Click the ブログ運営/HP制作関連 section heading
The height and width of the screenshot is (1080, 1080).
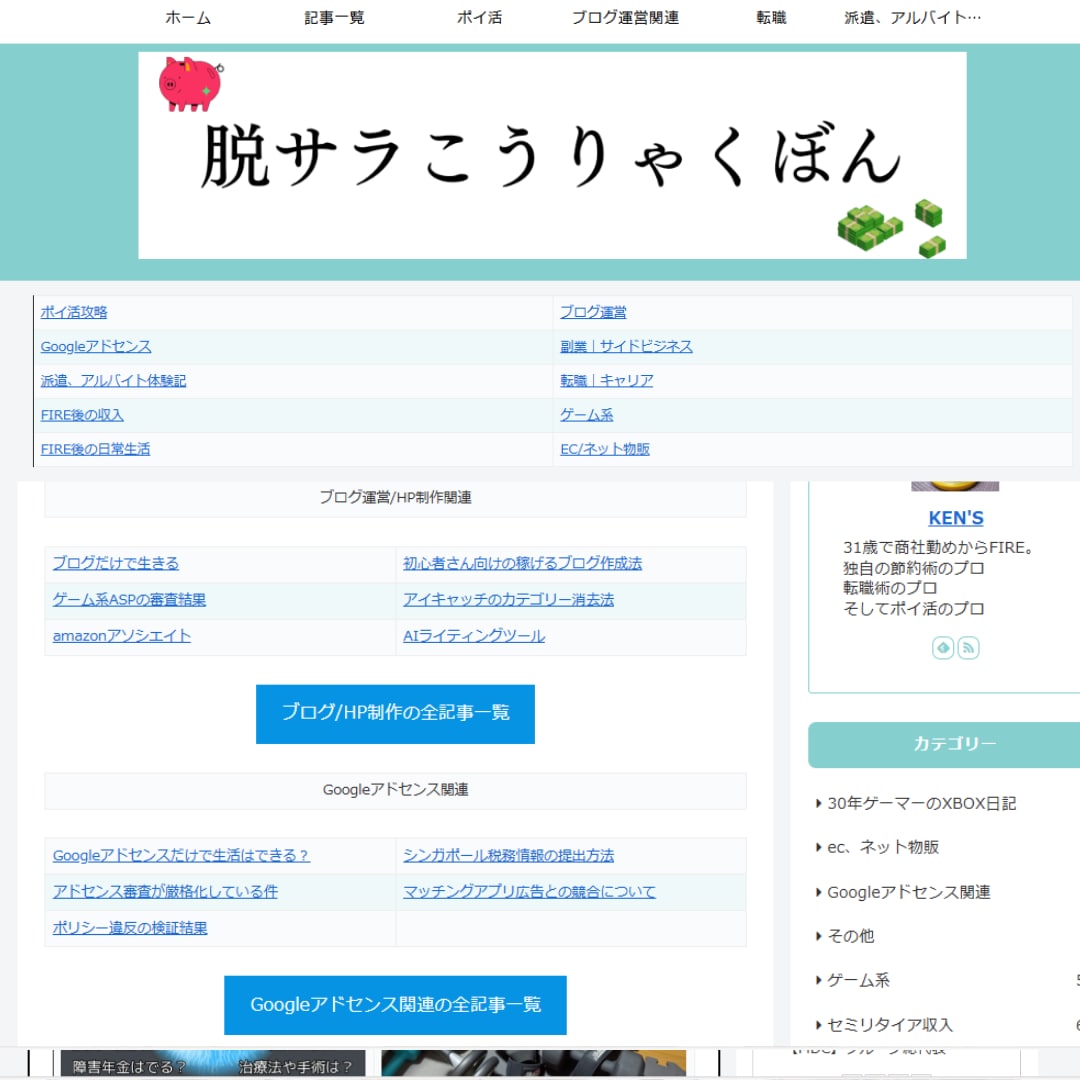(395, 497)
